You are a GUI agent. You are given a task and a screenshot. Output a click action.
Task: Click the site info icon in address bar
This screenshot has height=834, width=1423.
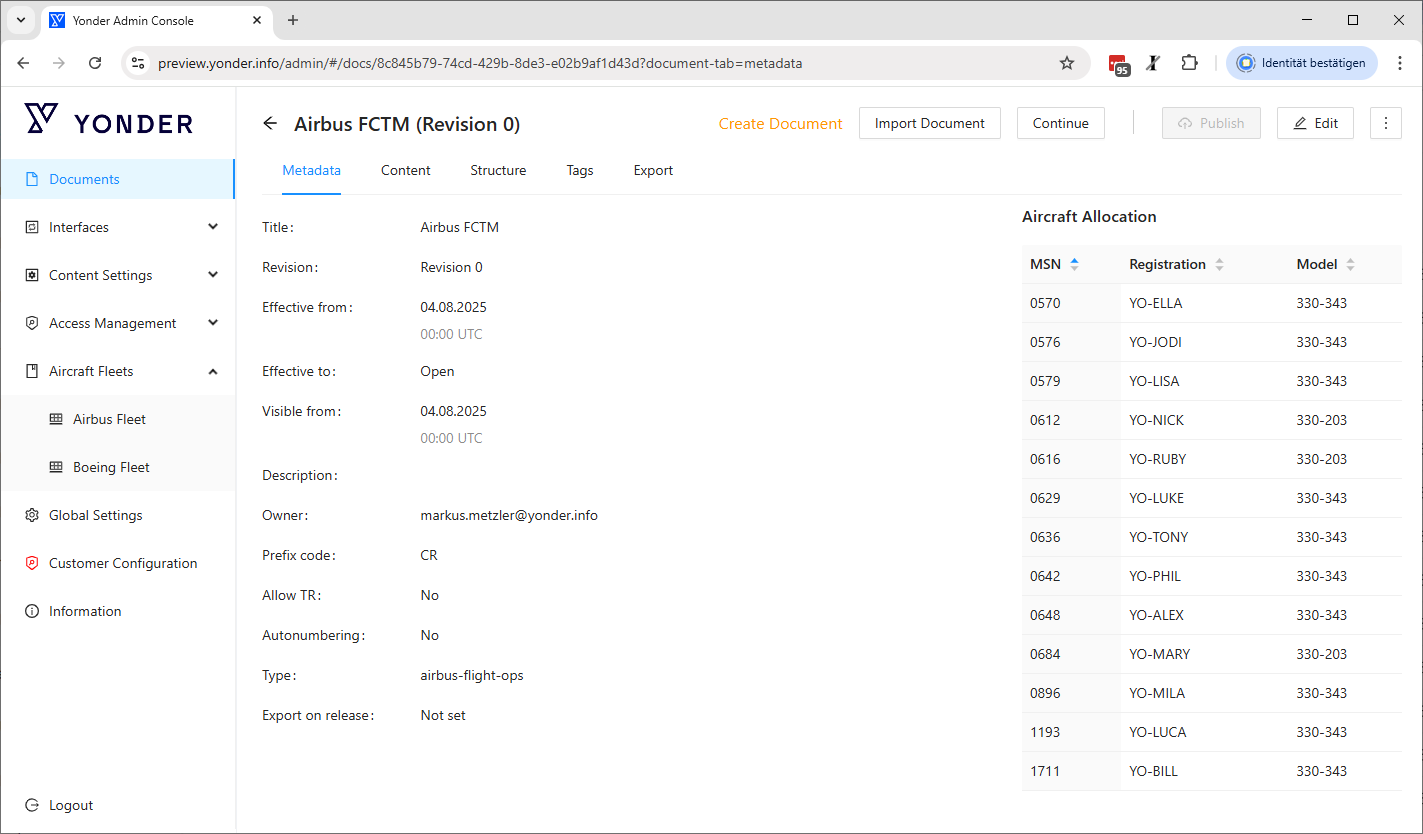139,63
